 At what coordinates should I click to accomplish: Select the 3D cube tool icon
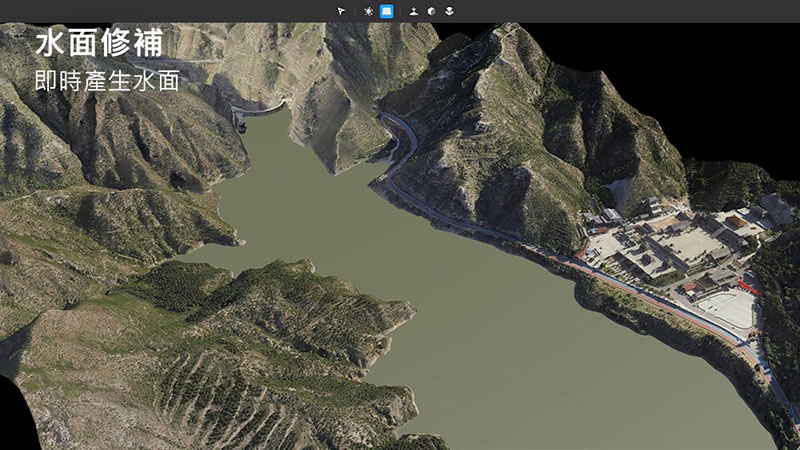pos(432,11)
